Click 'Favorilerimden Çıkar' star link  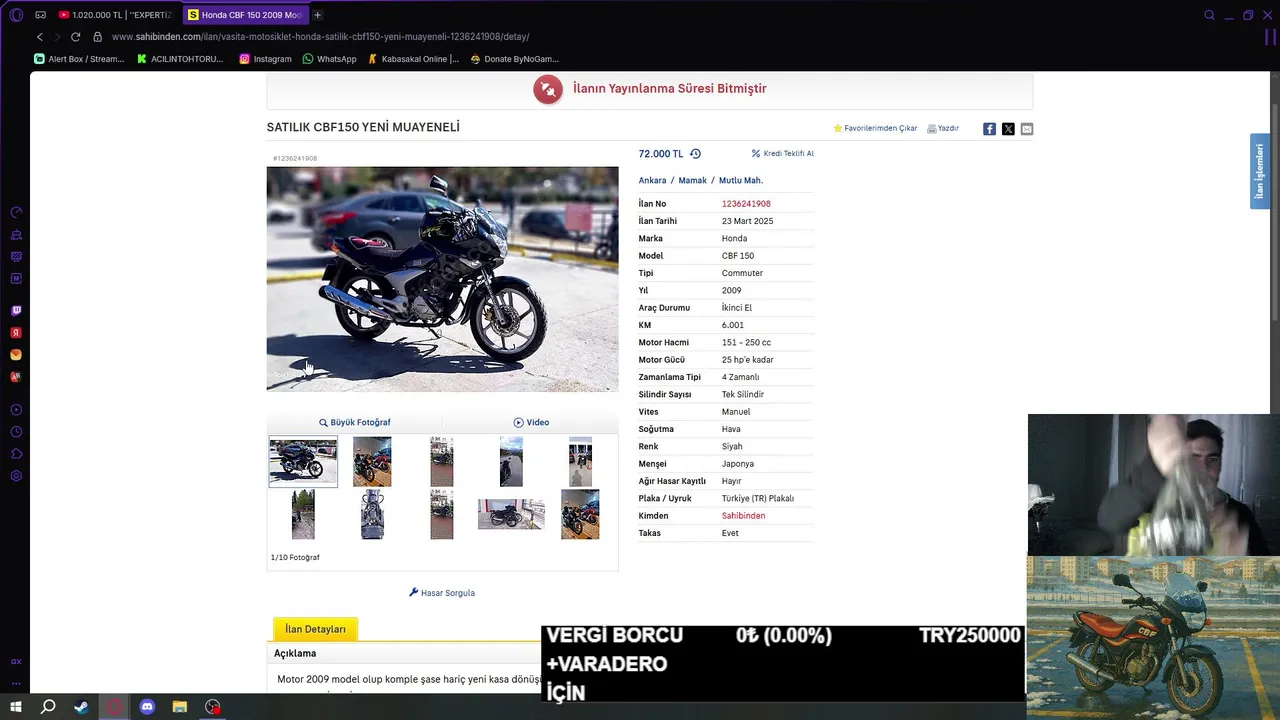[875, 129]
